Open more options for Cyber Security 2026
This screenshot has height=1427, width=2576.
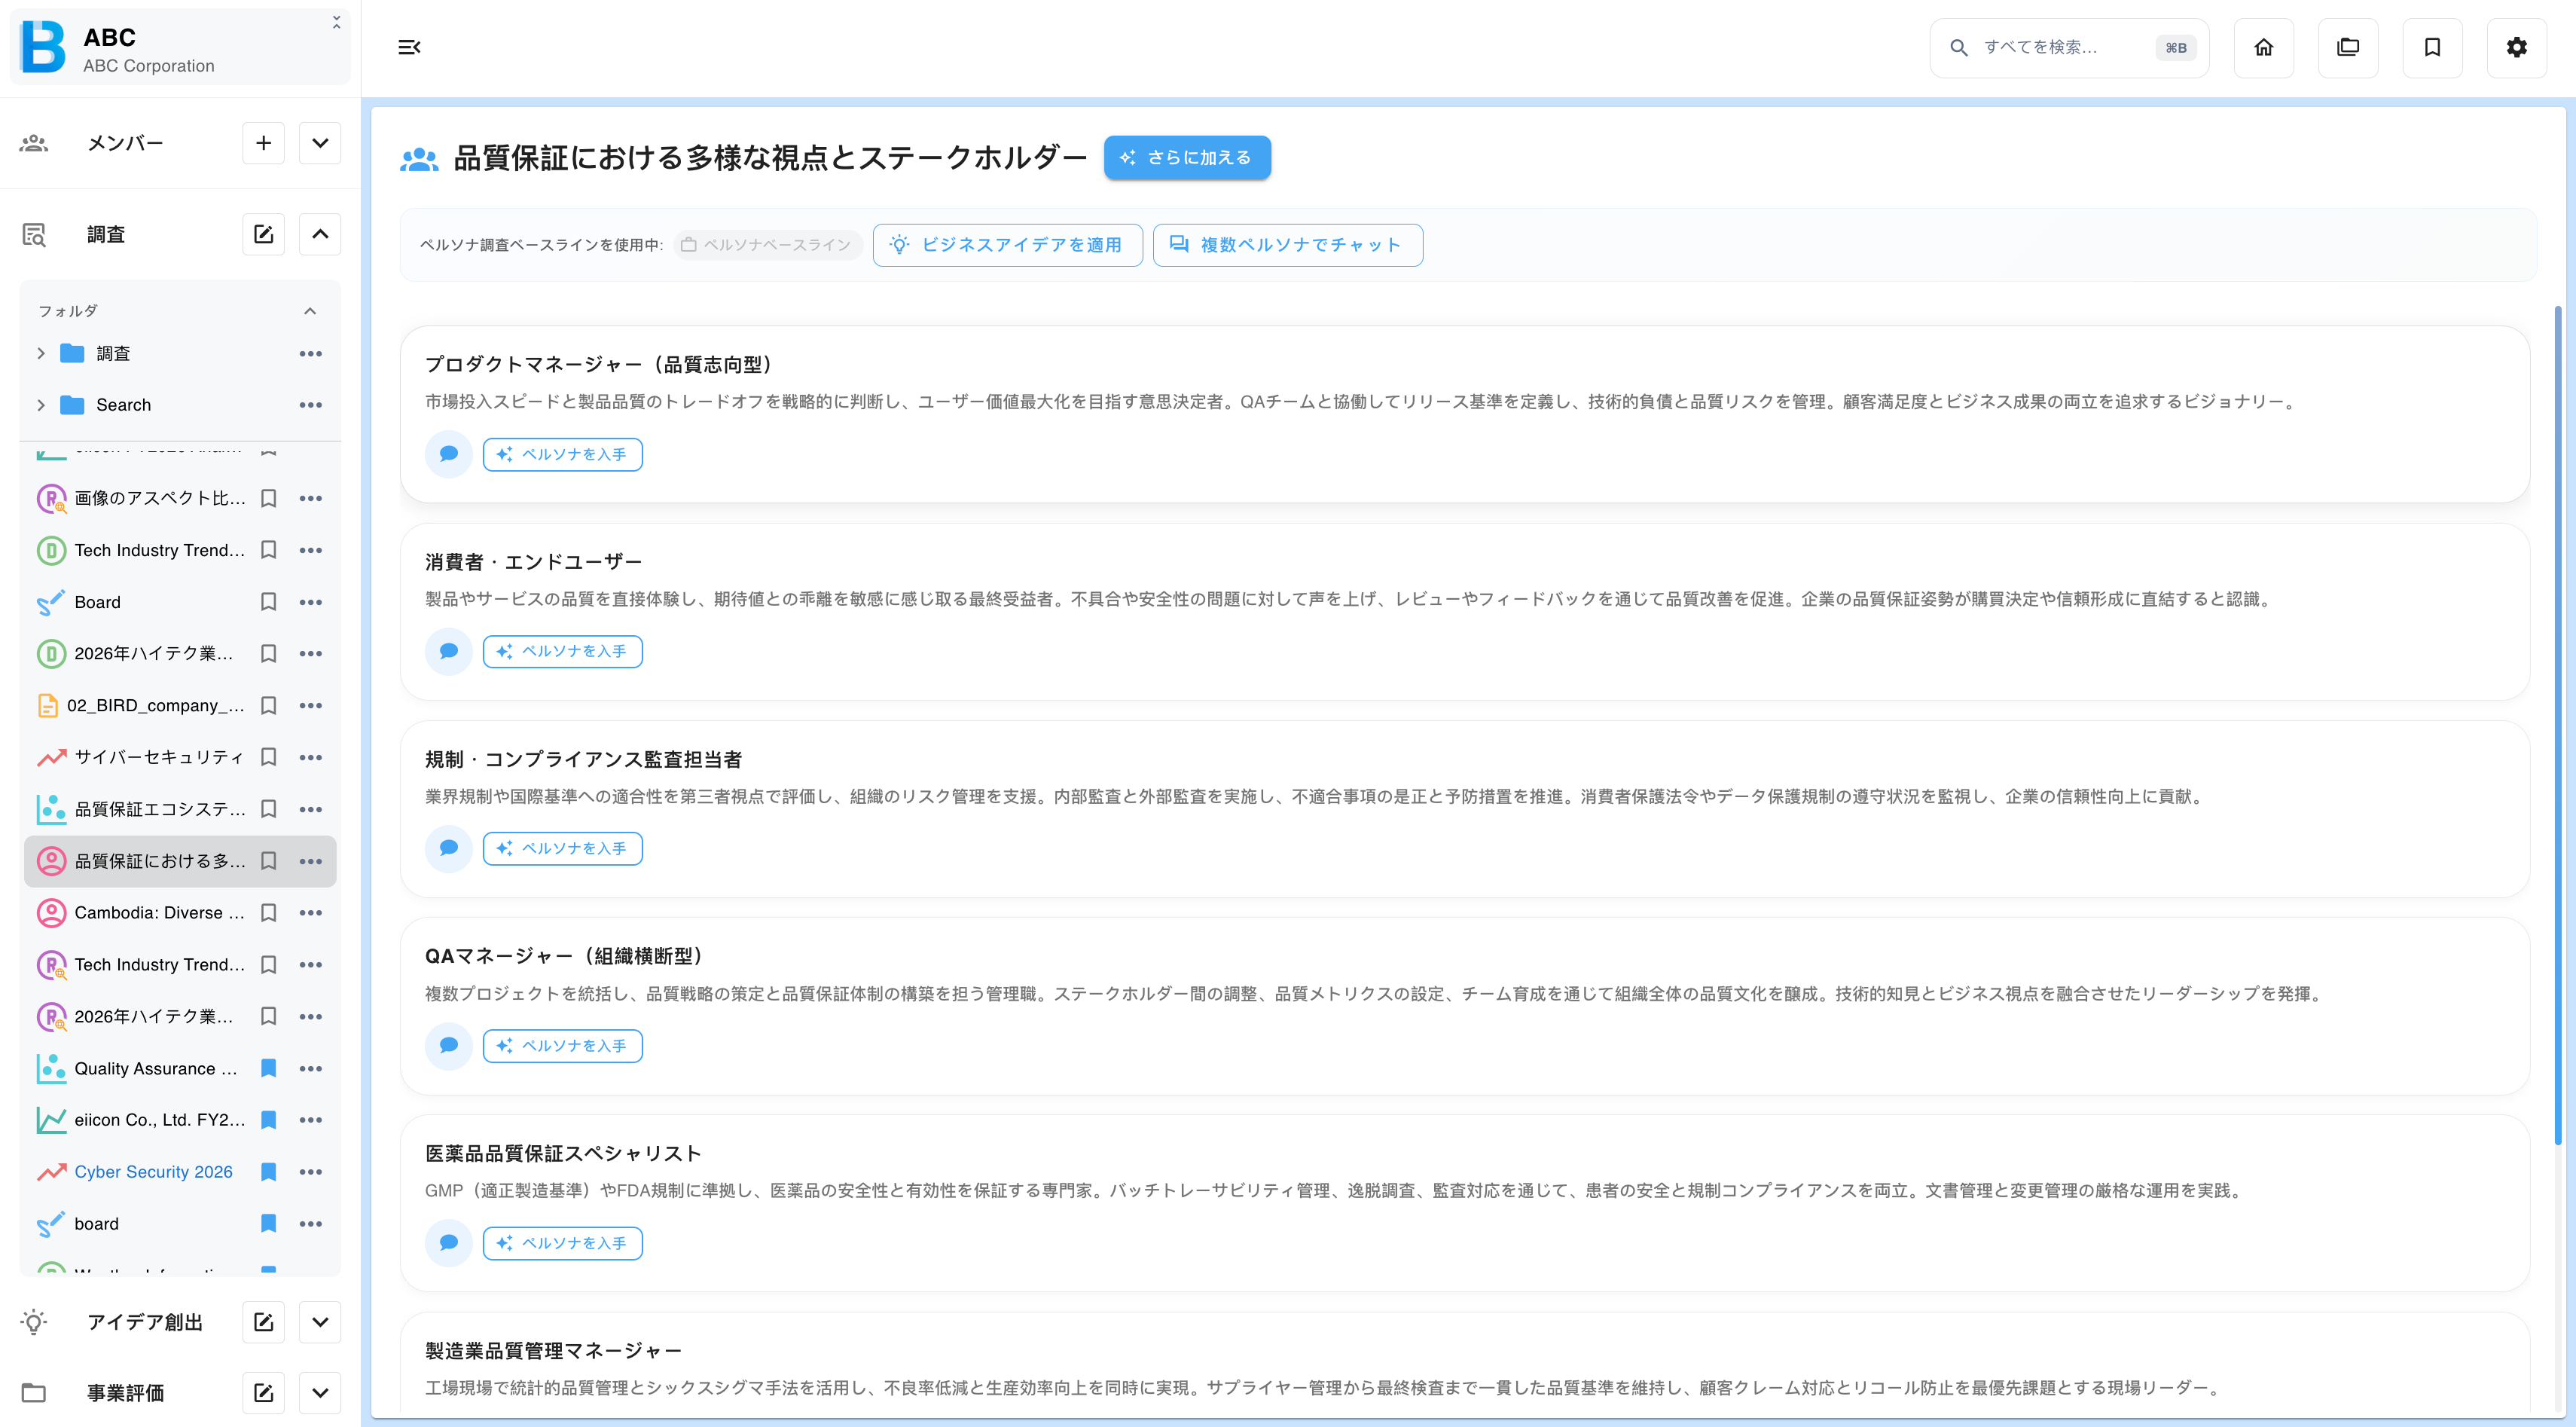[310, 1172]
